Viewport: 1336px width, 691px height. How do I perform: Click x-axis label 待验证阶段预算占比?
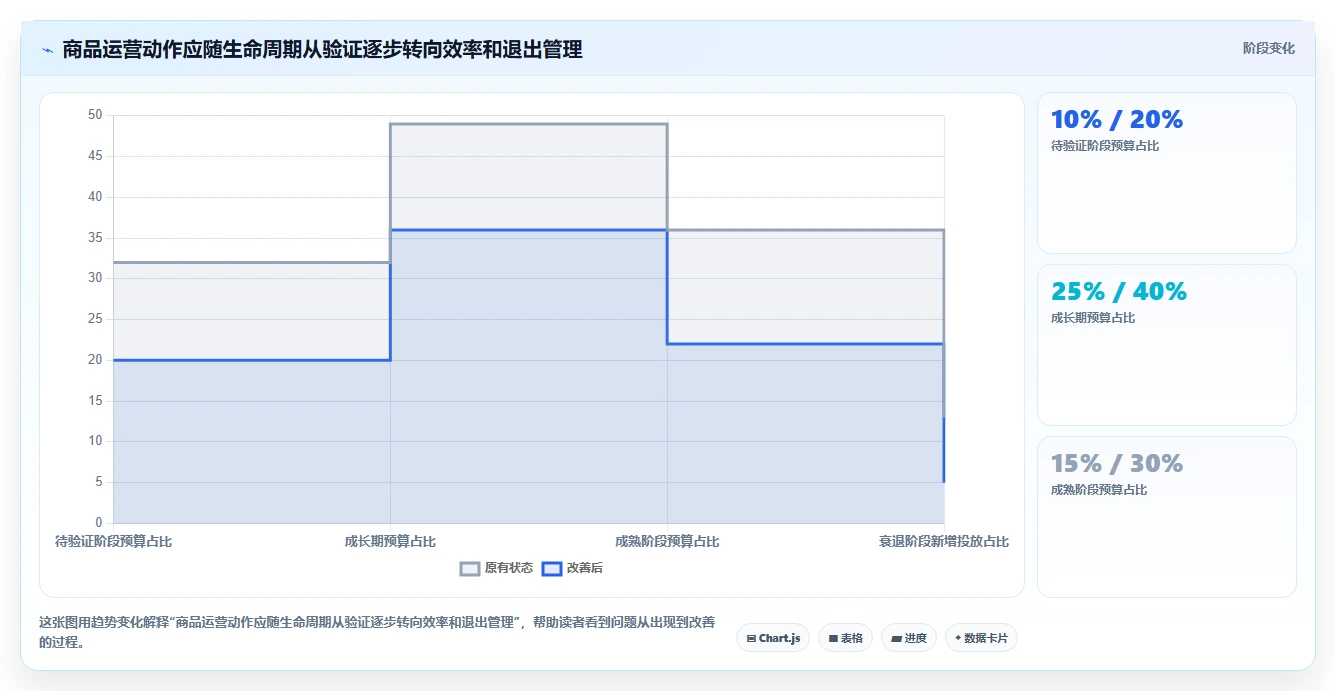[113, 542]
